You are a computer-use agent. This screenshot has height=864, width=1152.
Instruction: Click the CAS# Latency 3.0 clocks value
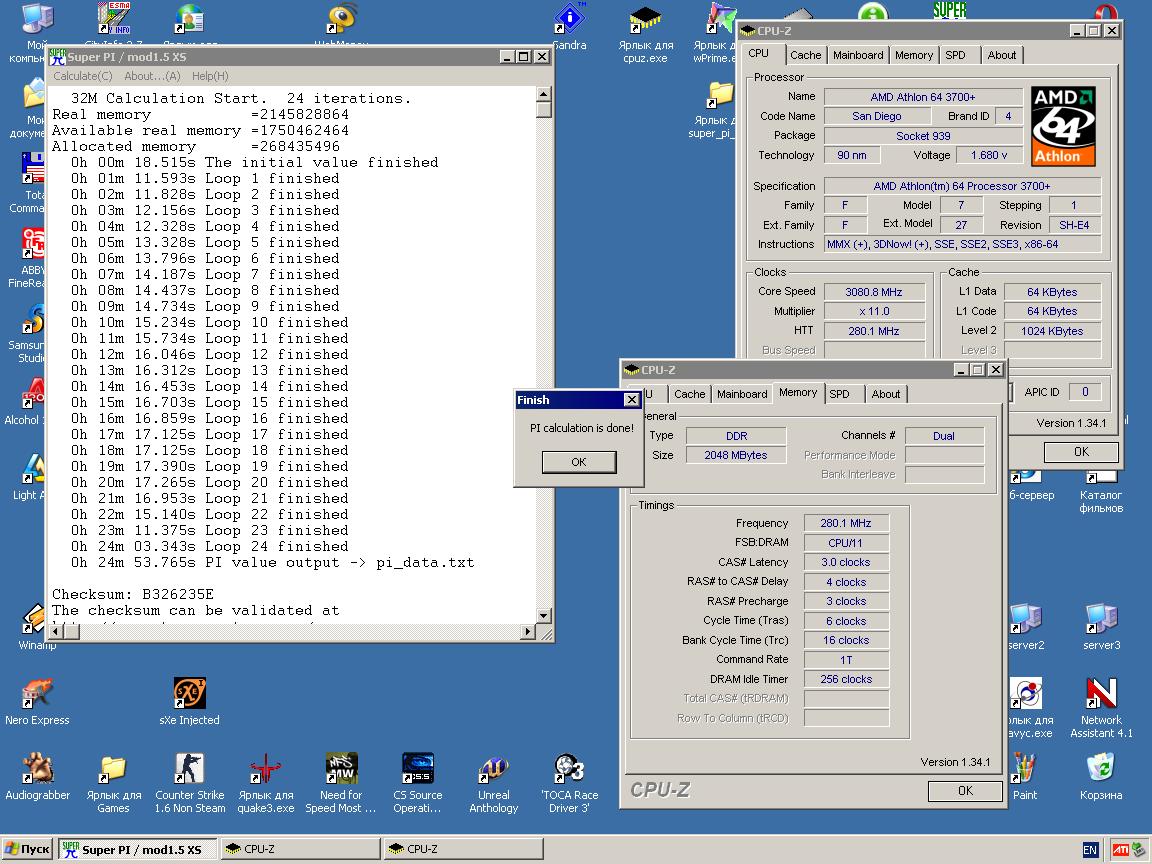846,562
